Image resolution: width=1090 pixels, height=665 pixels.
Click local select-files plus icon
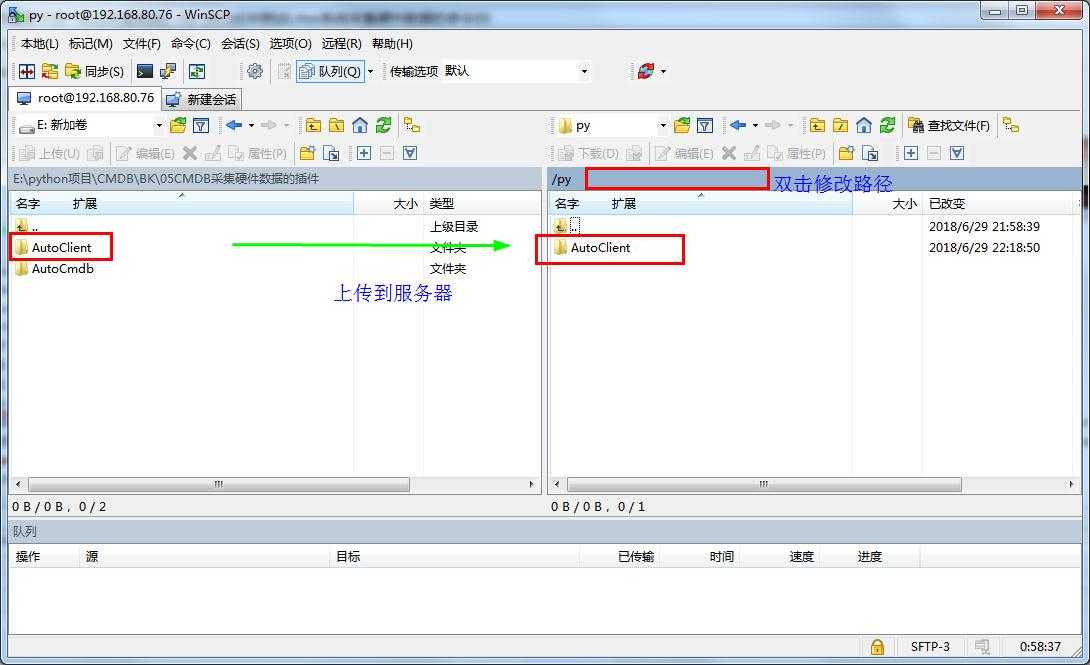click(364, 153)
